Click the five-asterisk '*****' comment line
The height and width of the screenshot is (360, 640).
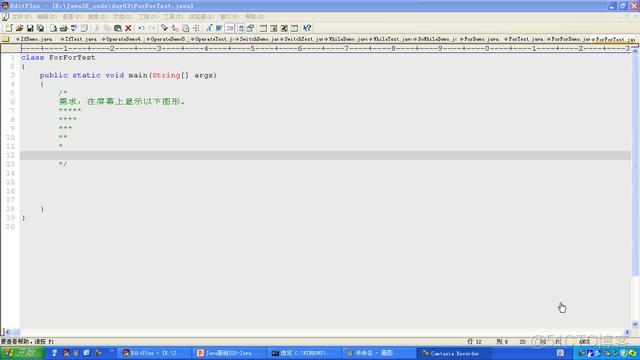click(70, 111)
